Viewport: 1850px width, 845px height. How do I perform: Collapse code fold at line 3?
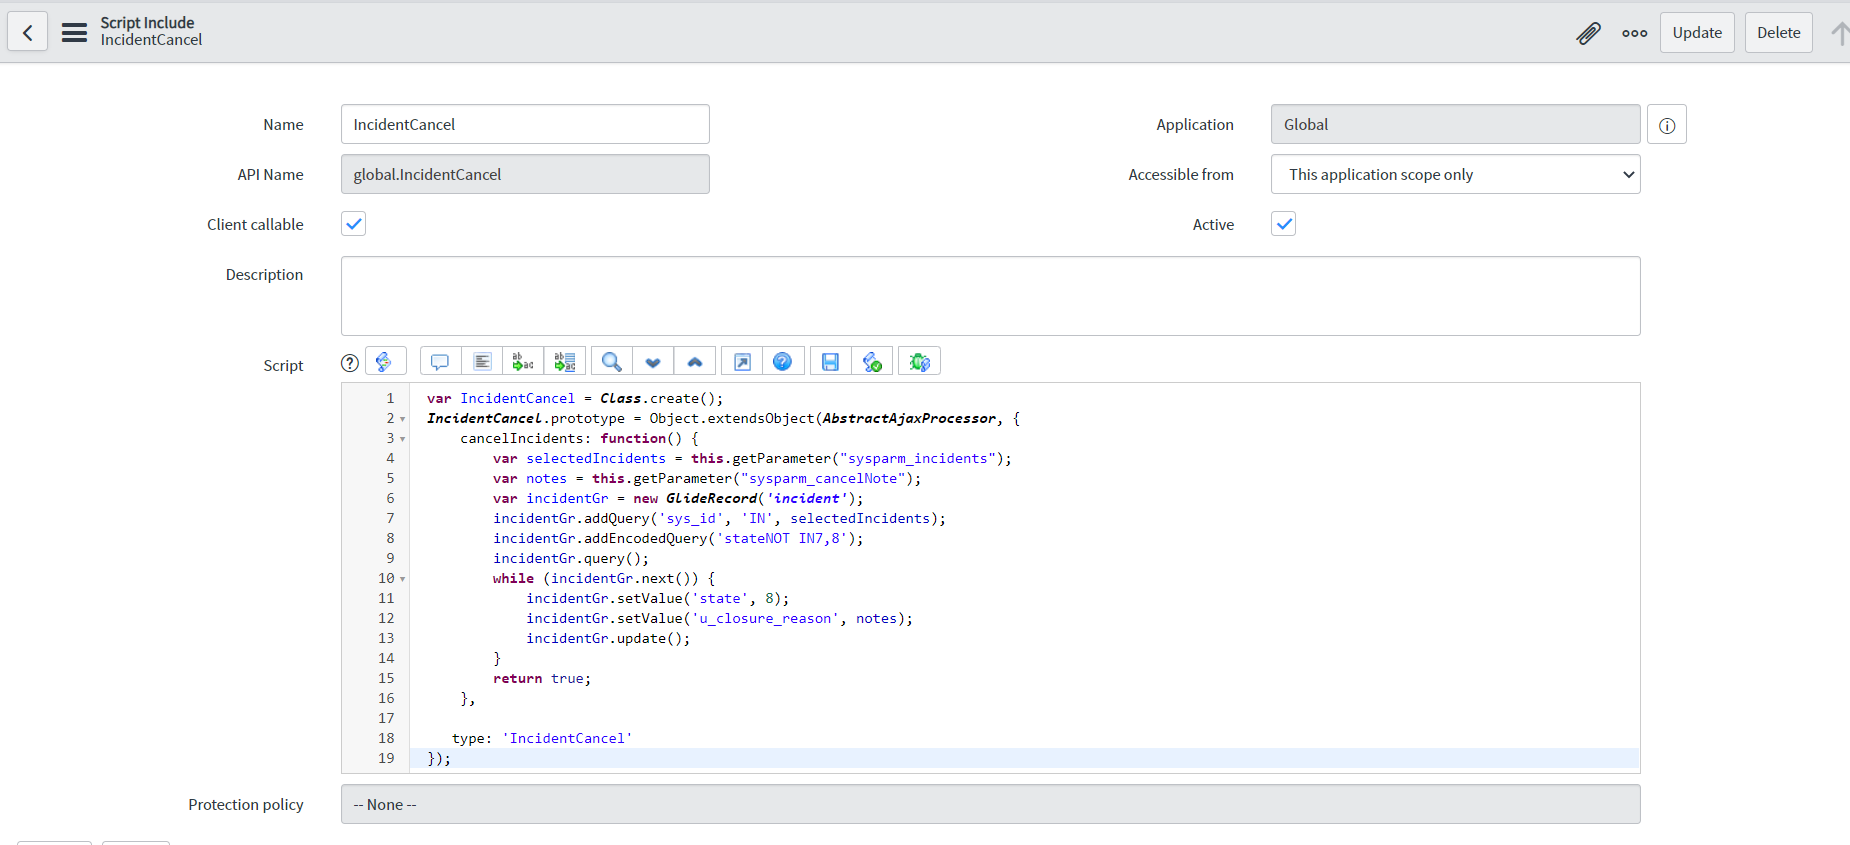tap(402, 439)
